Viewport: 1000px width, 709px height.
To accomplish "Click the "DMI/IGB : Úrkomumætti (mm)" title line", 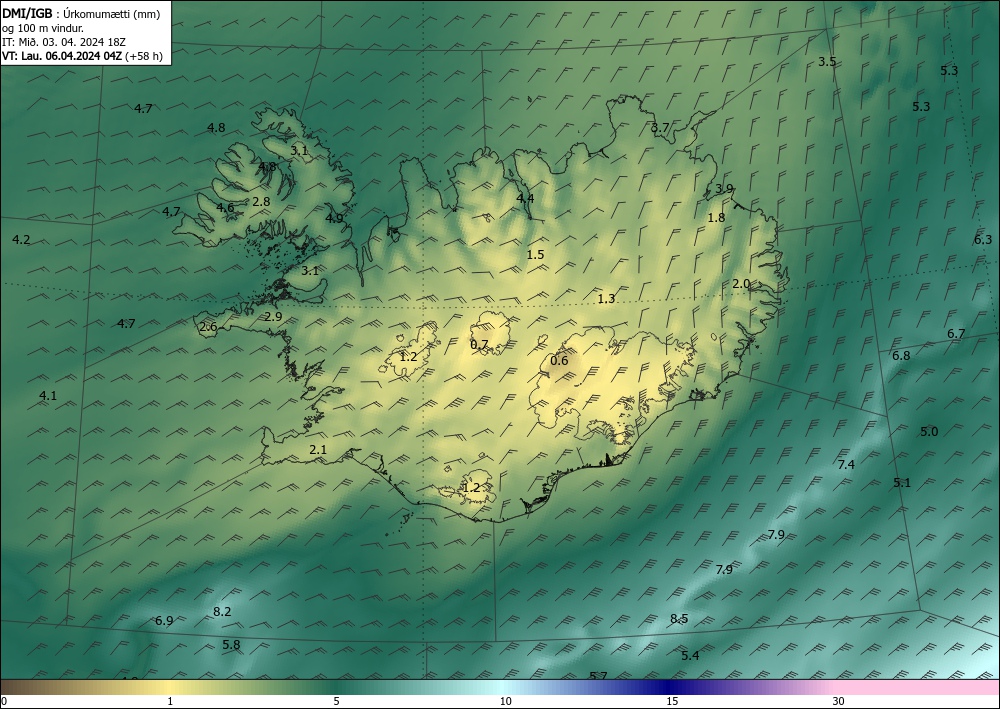I will point(81,14).
